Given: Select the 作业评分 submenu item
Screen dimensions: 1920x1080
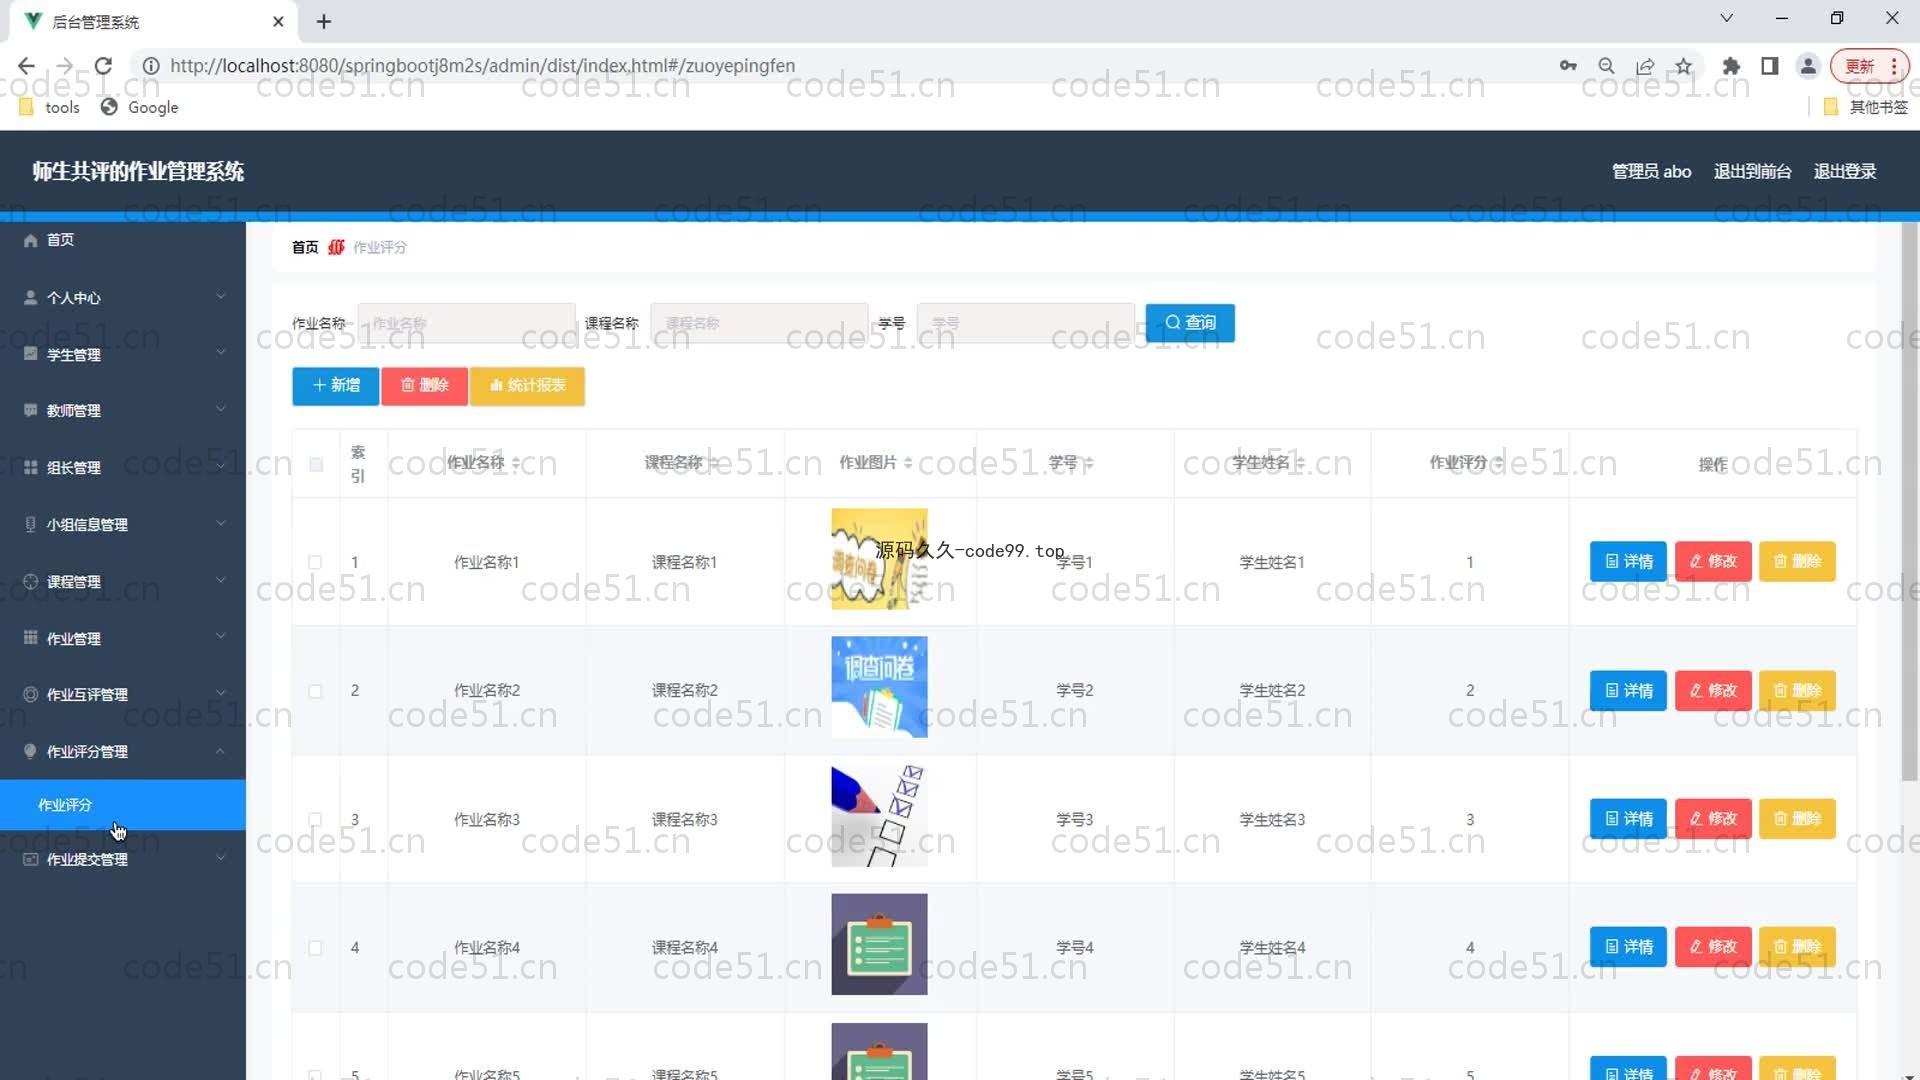Looking at the screenshot, I should point(123,805).
